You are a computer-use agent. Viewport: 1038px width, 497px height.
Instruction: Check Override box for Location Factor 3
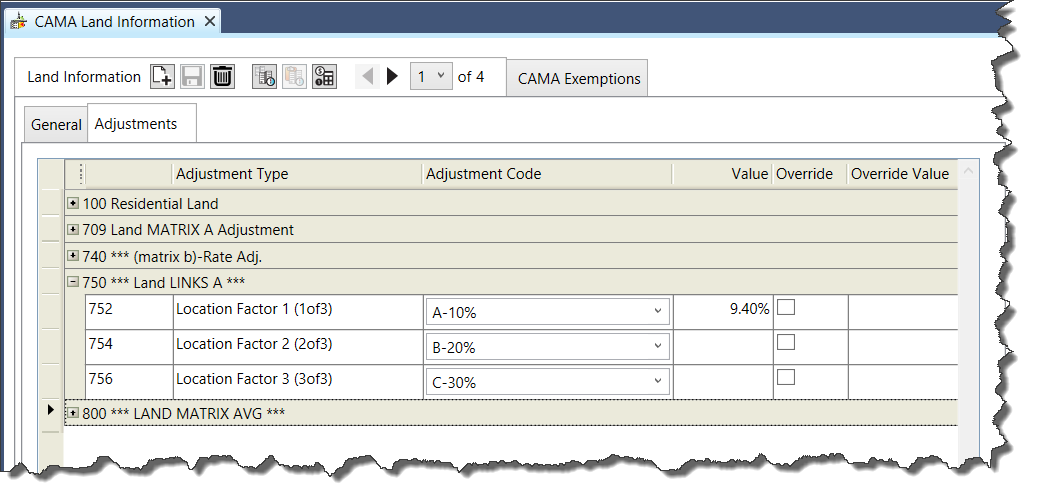[787, 378]
